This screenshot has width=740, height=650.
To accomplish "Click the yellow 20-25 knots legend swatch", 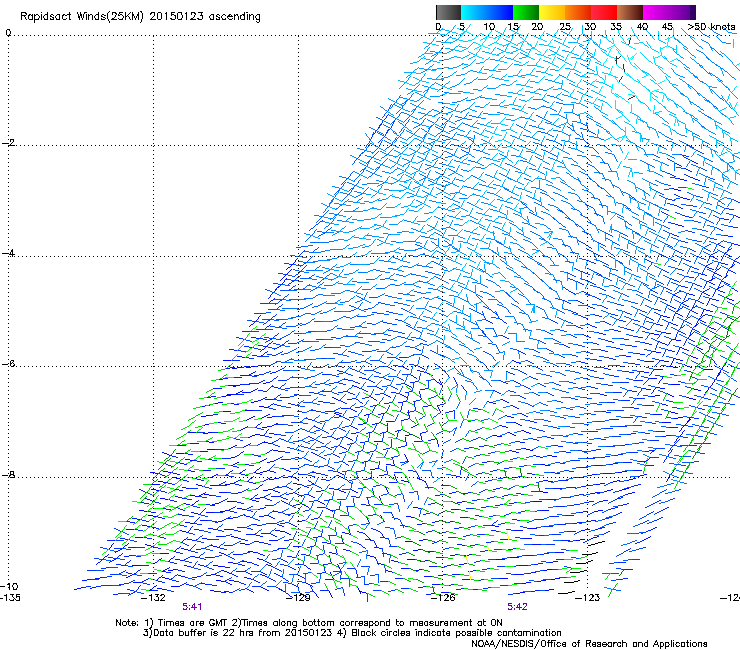I will click(552, 12).
